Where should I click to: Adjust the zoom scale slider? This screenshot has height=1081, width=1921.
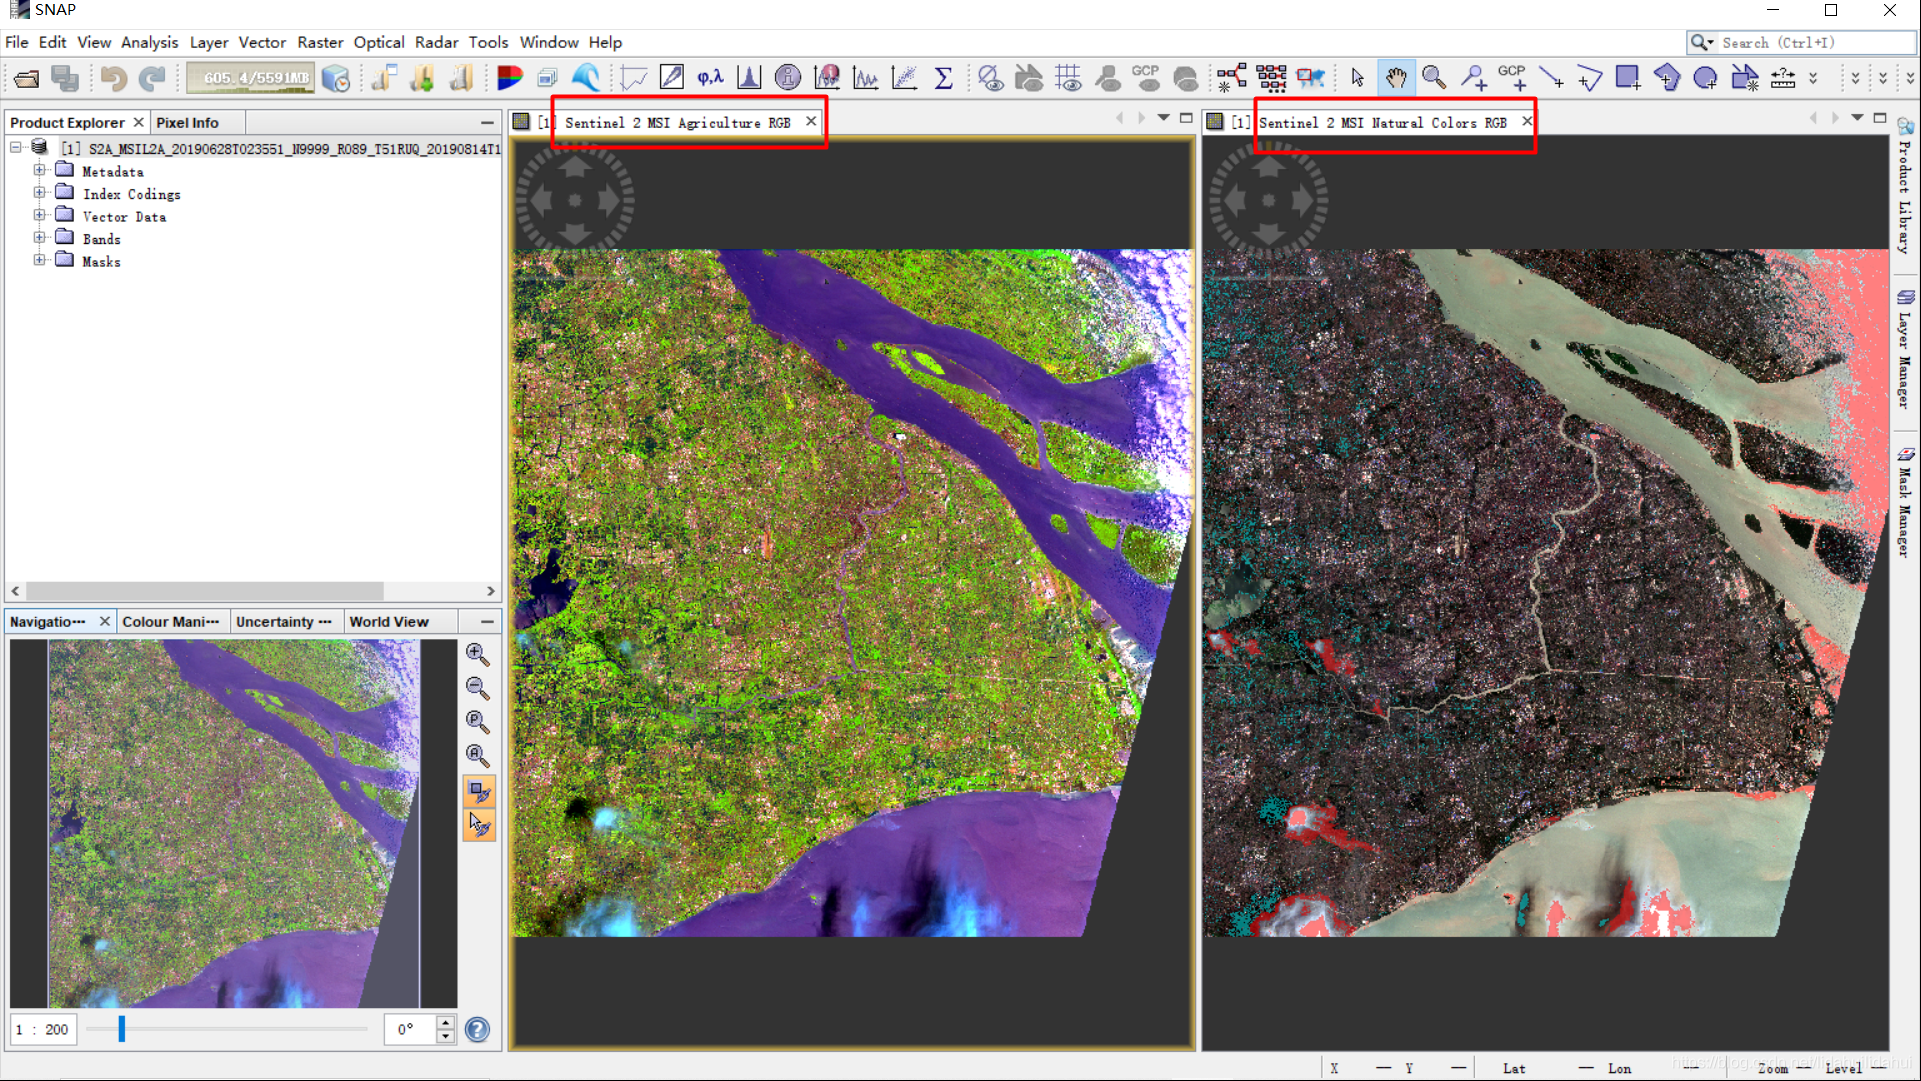pos(120,1030)
